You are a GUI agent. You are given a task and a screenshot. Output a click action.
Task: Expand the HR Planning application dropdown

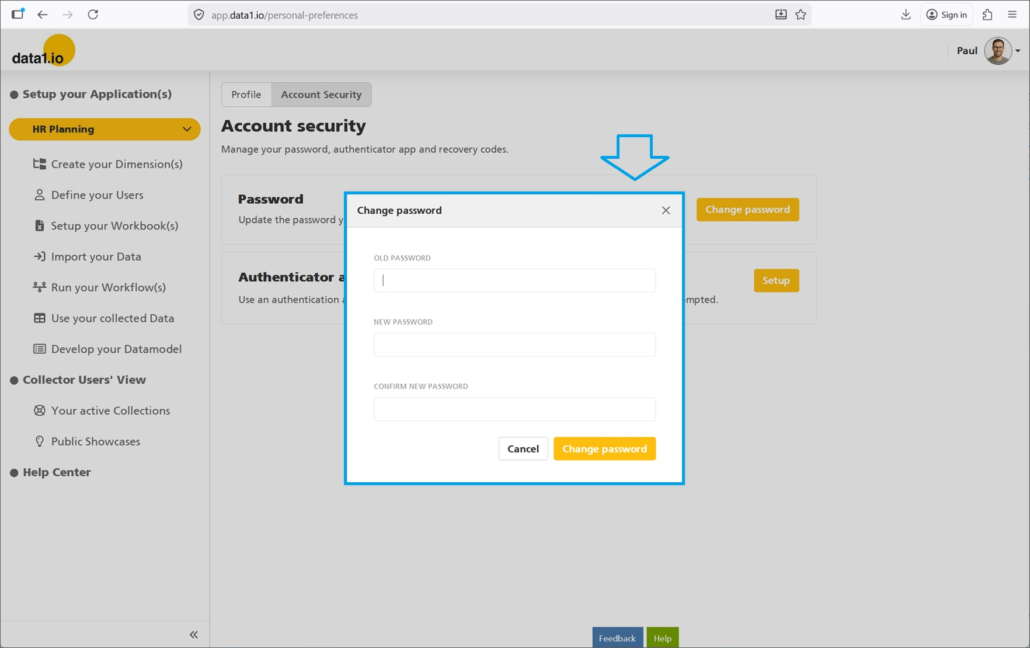tap(186, 129)
